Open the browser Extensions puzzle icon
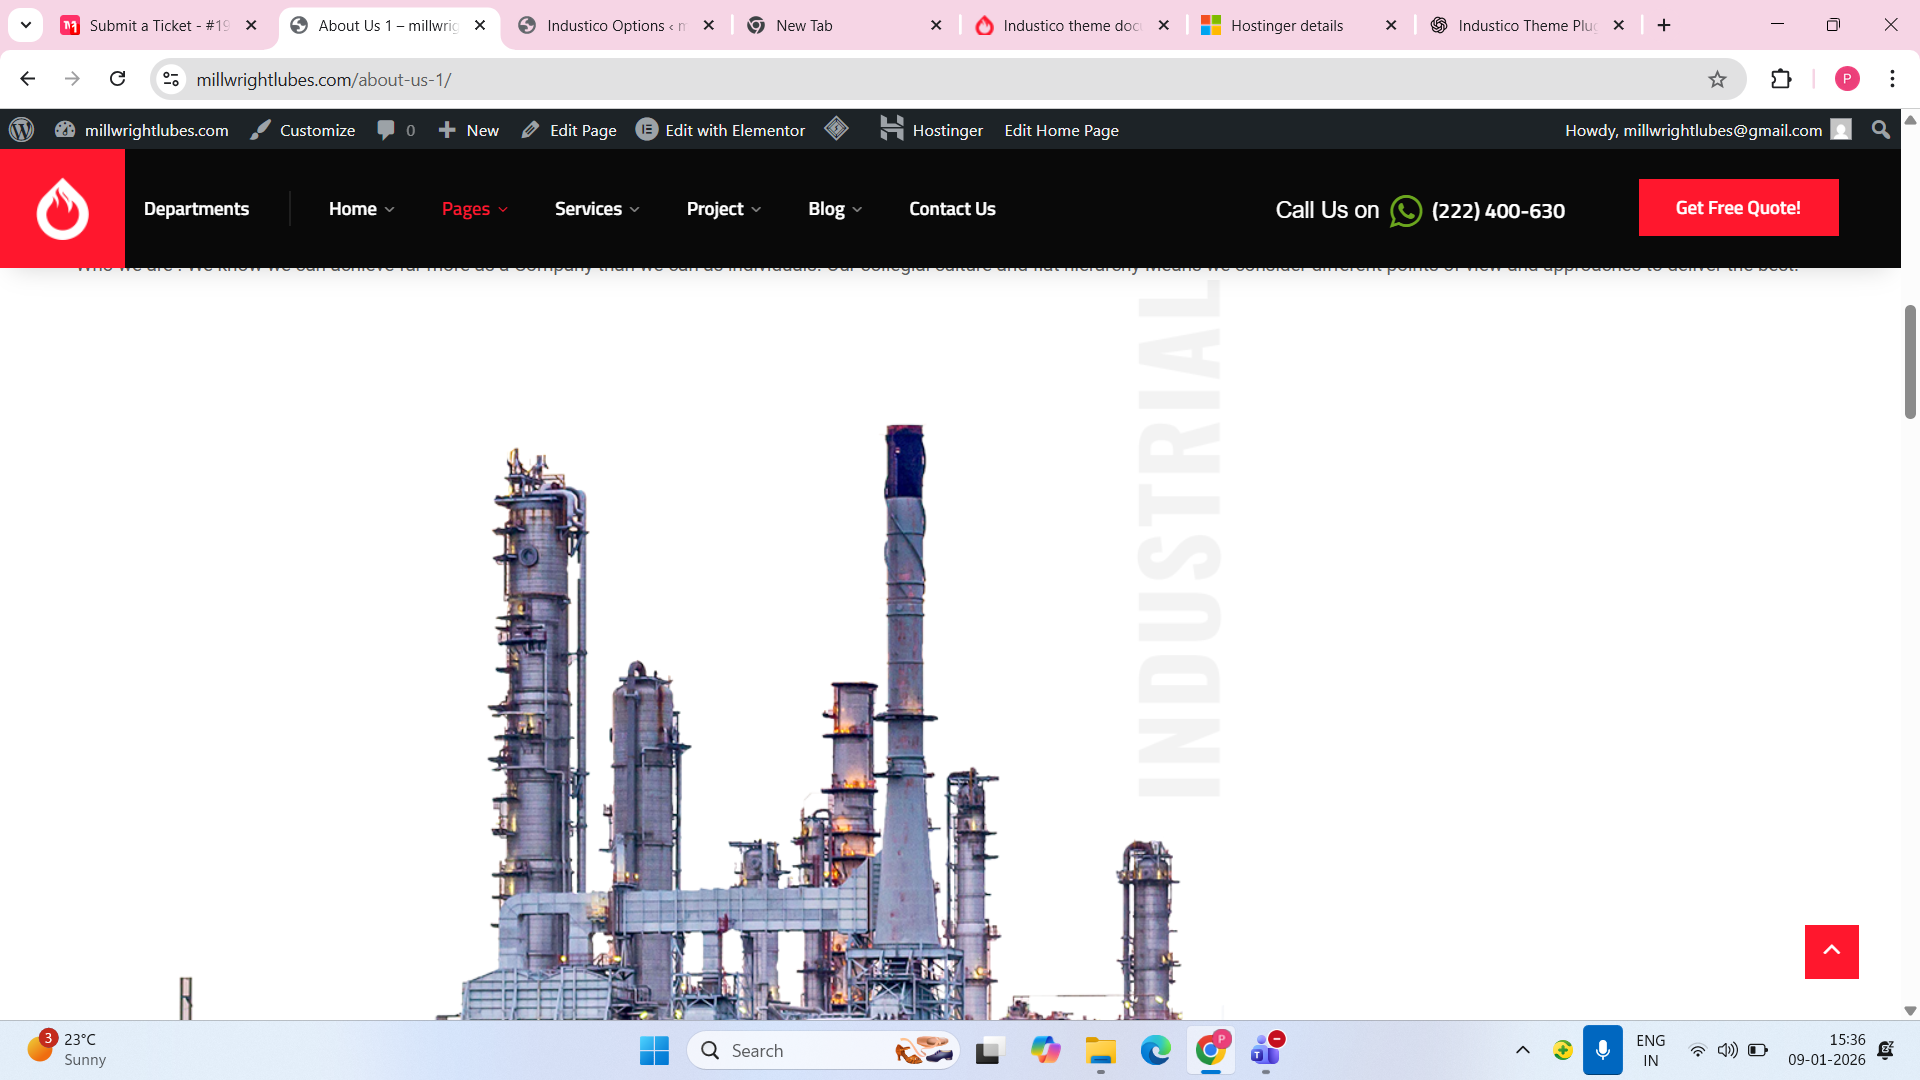The image size is (1920, 1080). tap(1781, 79)
